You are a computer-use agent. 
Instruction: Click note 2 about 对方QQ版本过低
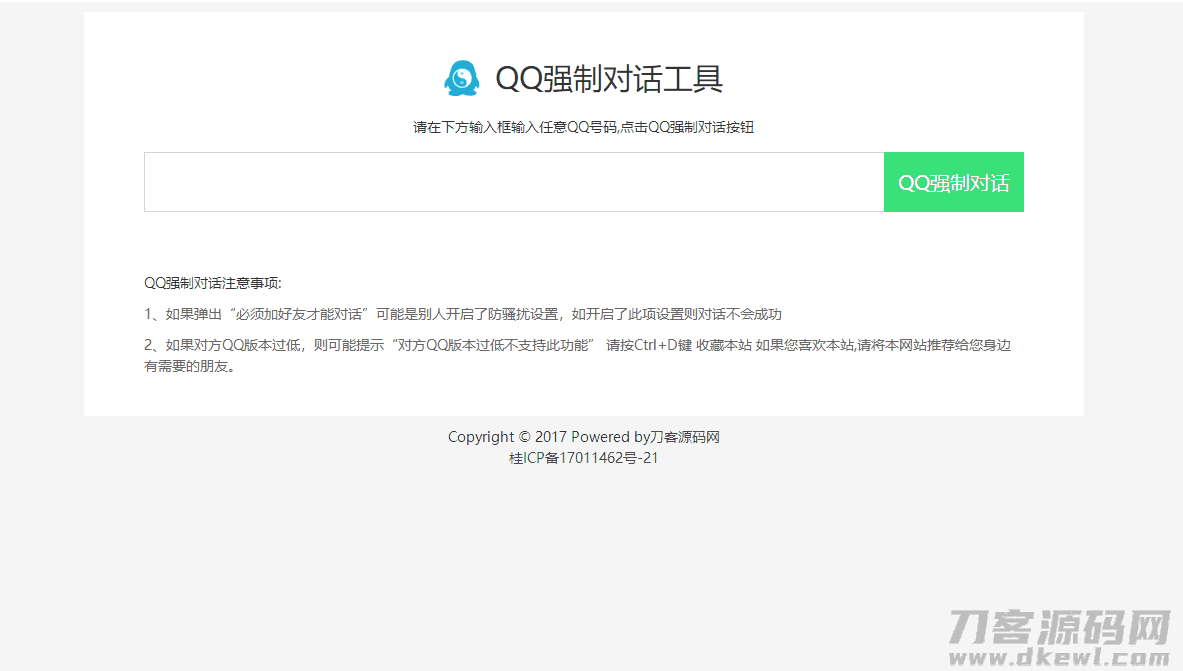coord(577,356)
